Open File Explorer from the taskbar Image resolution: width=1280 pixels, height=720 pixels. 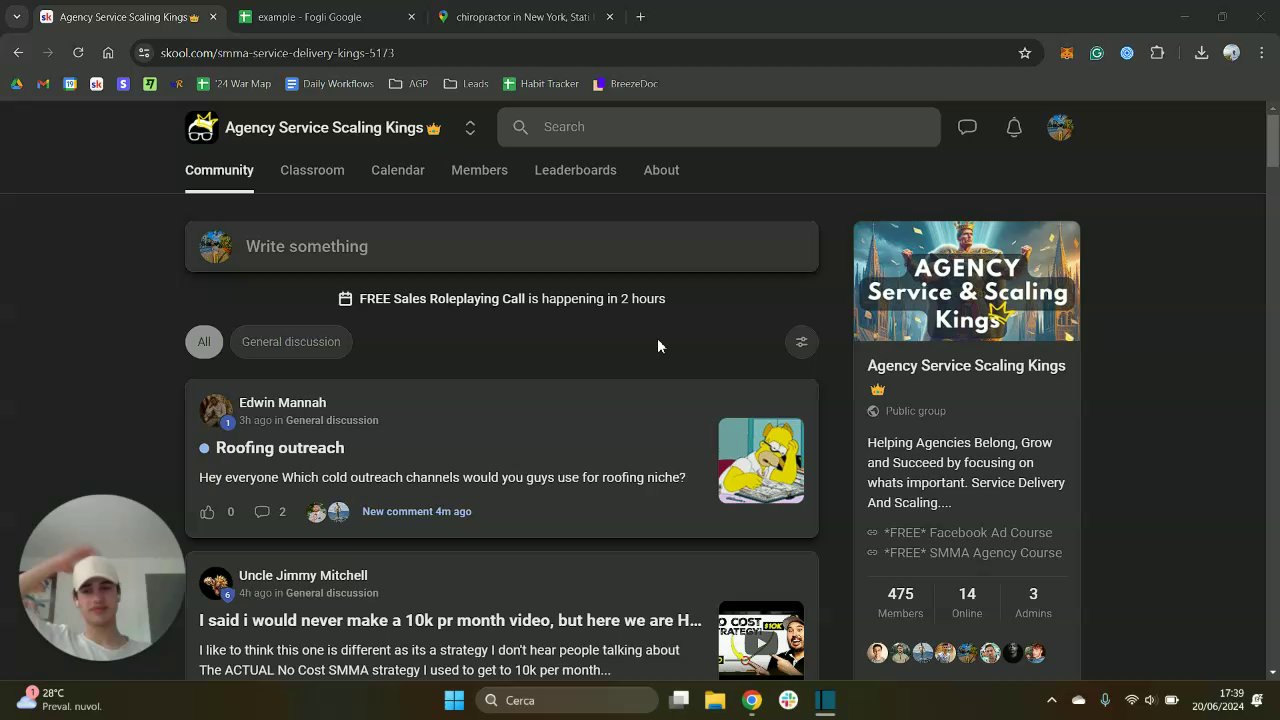(715, 700)
